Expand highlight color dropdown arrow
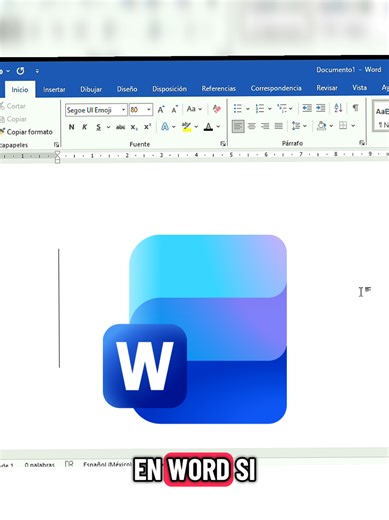The width and height of the screenshot is (389, 520). coord(196,127)
